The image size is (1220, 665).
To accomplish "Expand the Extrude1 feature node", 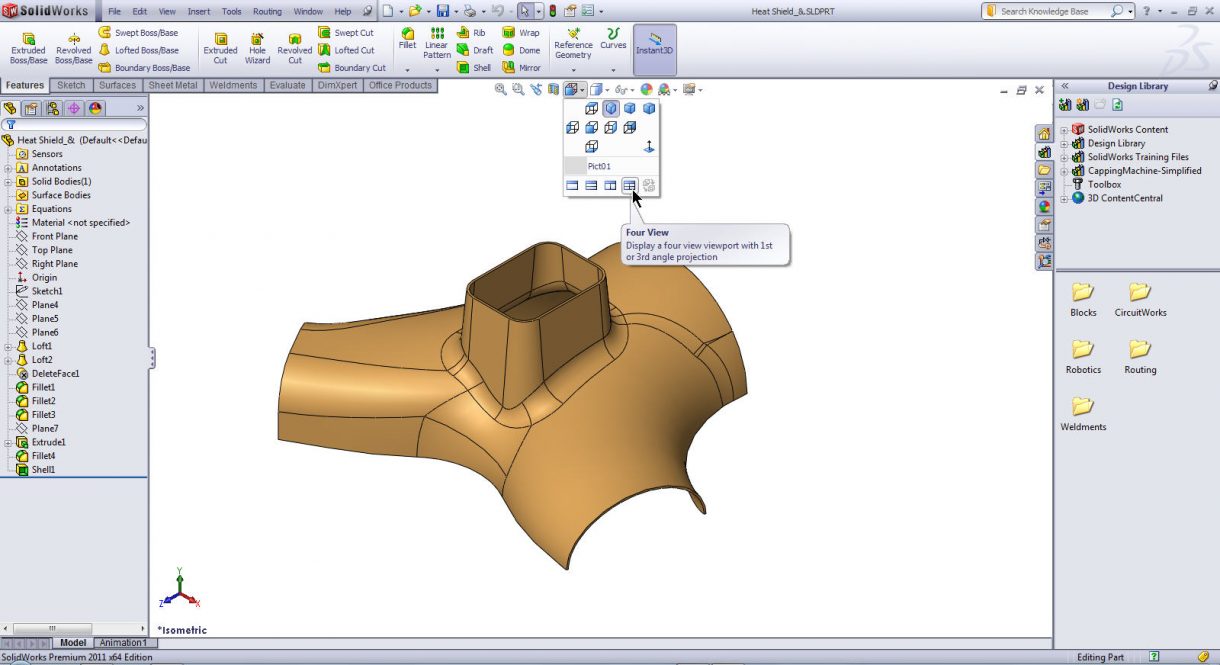I will 8,442.
